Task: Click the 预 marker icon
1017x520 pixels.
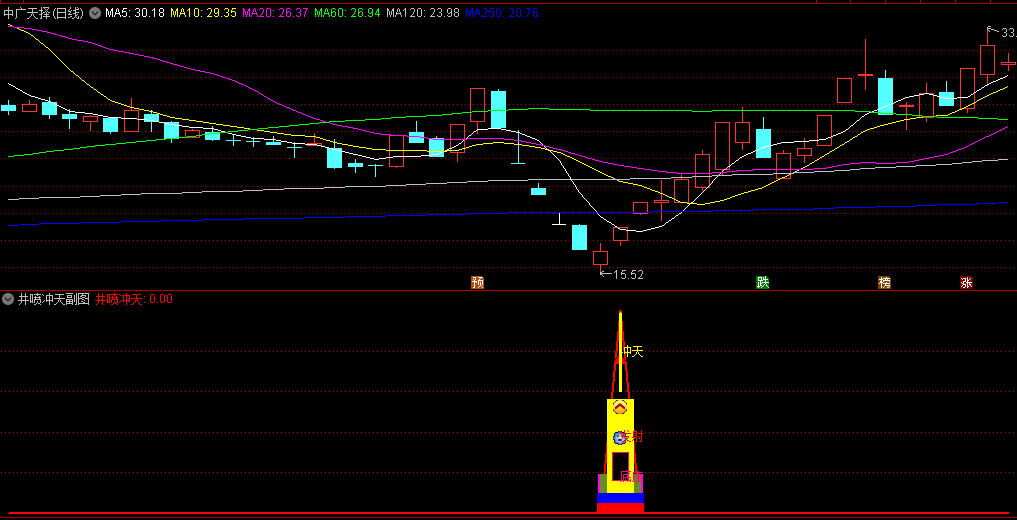Action: click(x=477, y=282)
